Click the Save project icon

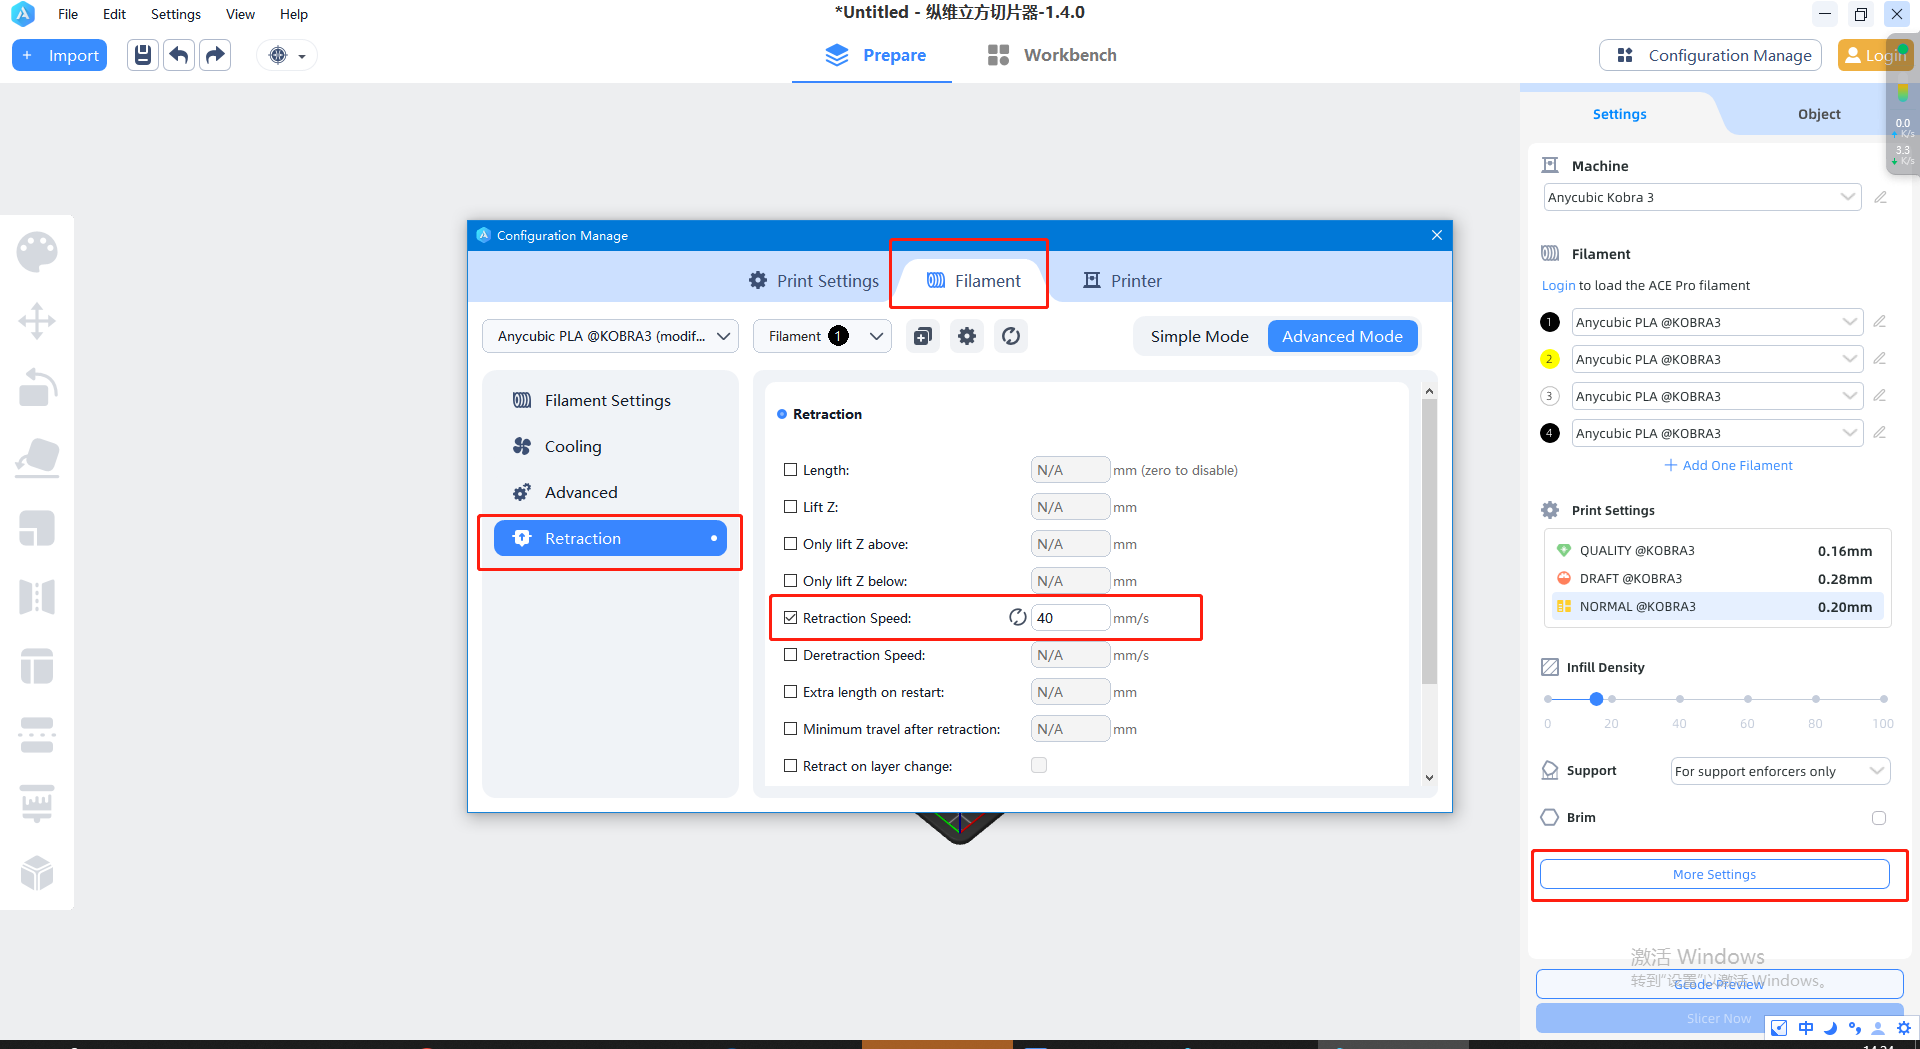[143, 55]
